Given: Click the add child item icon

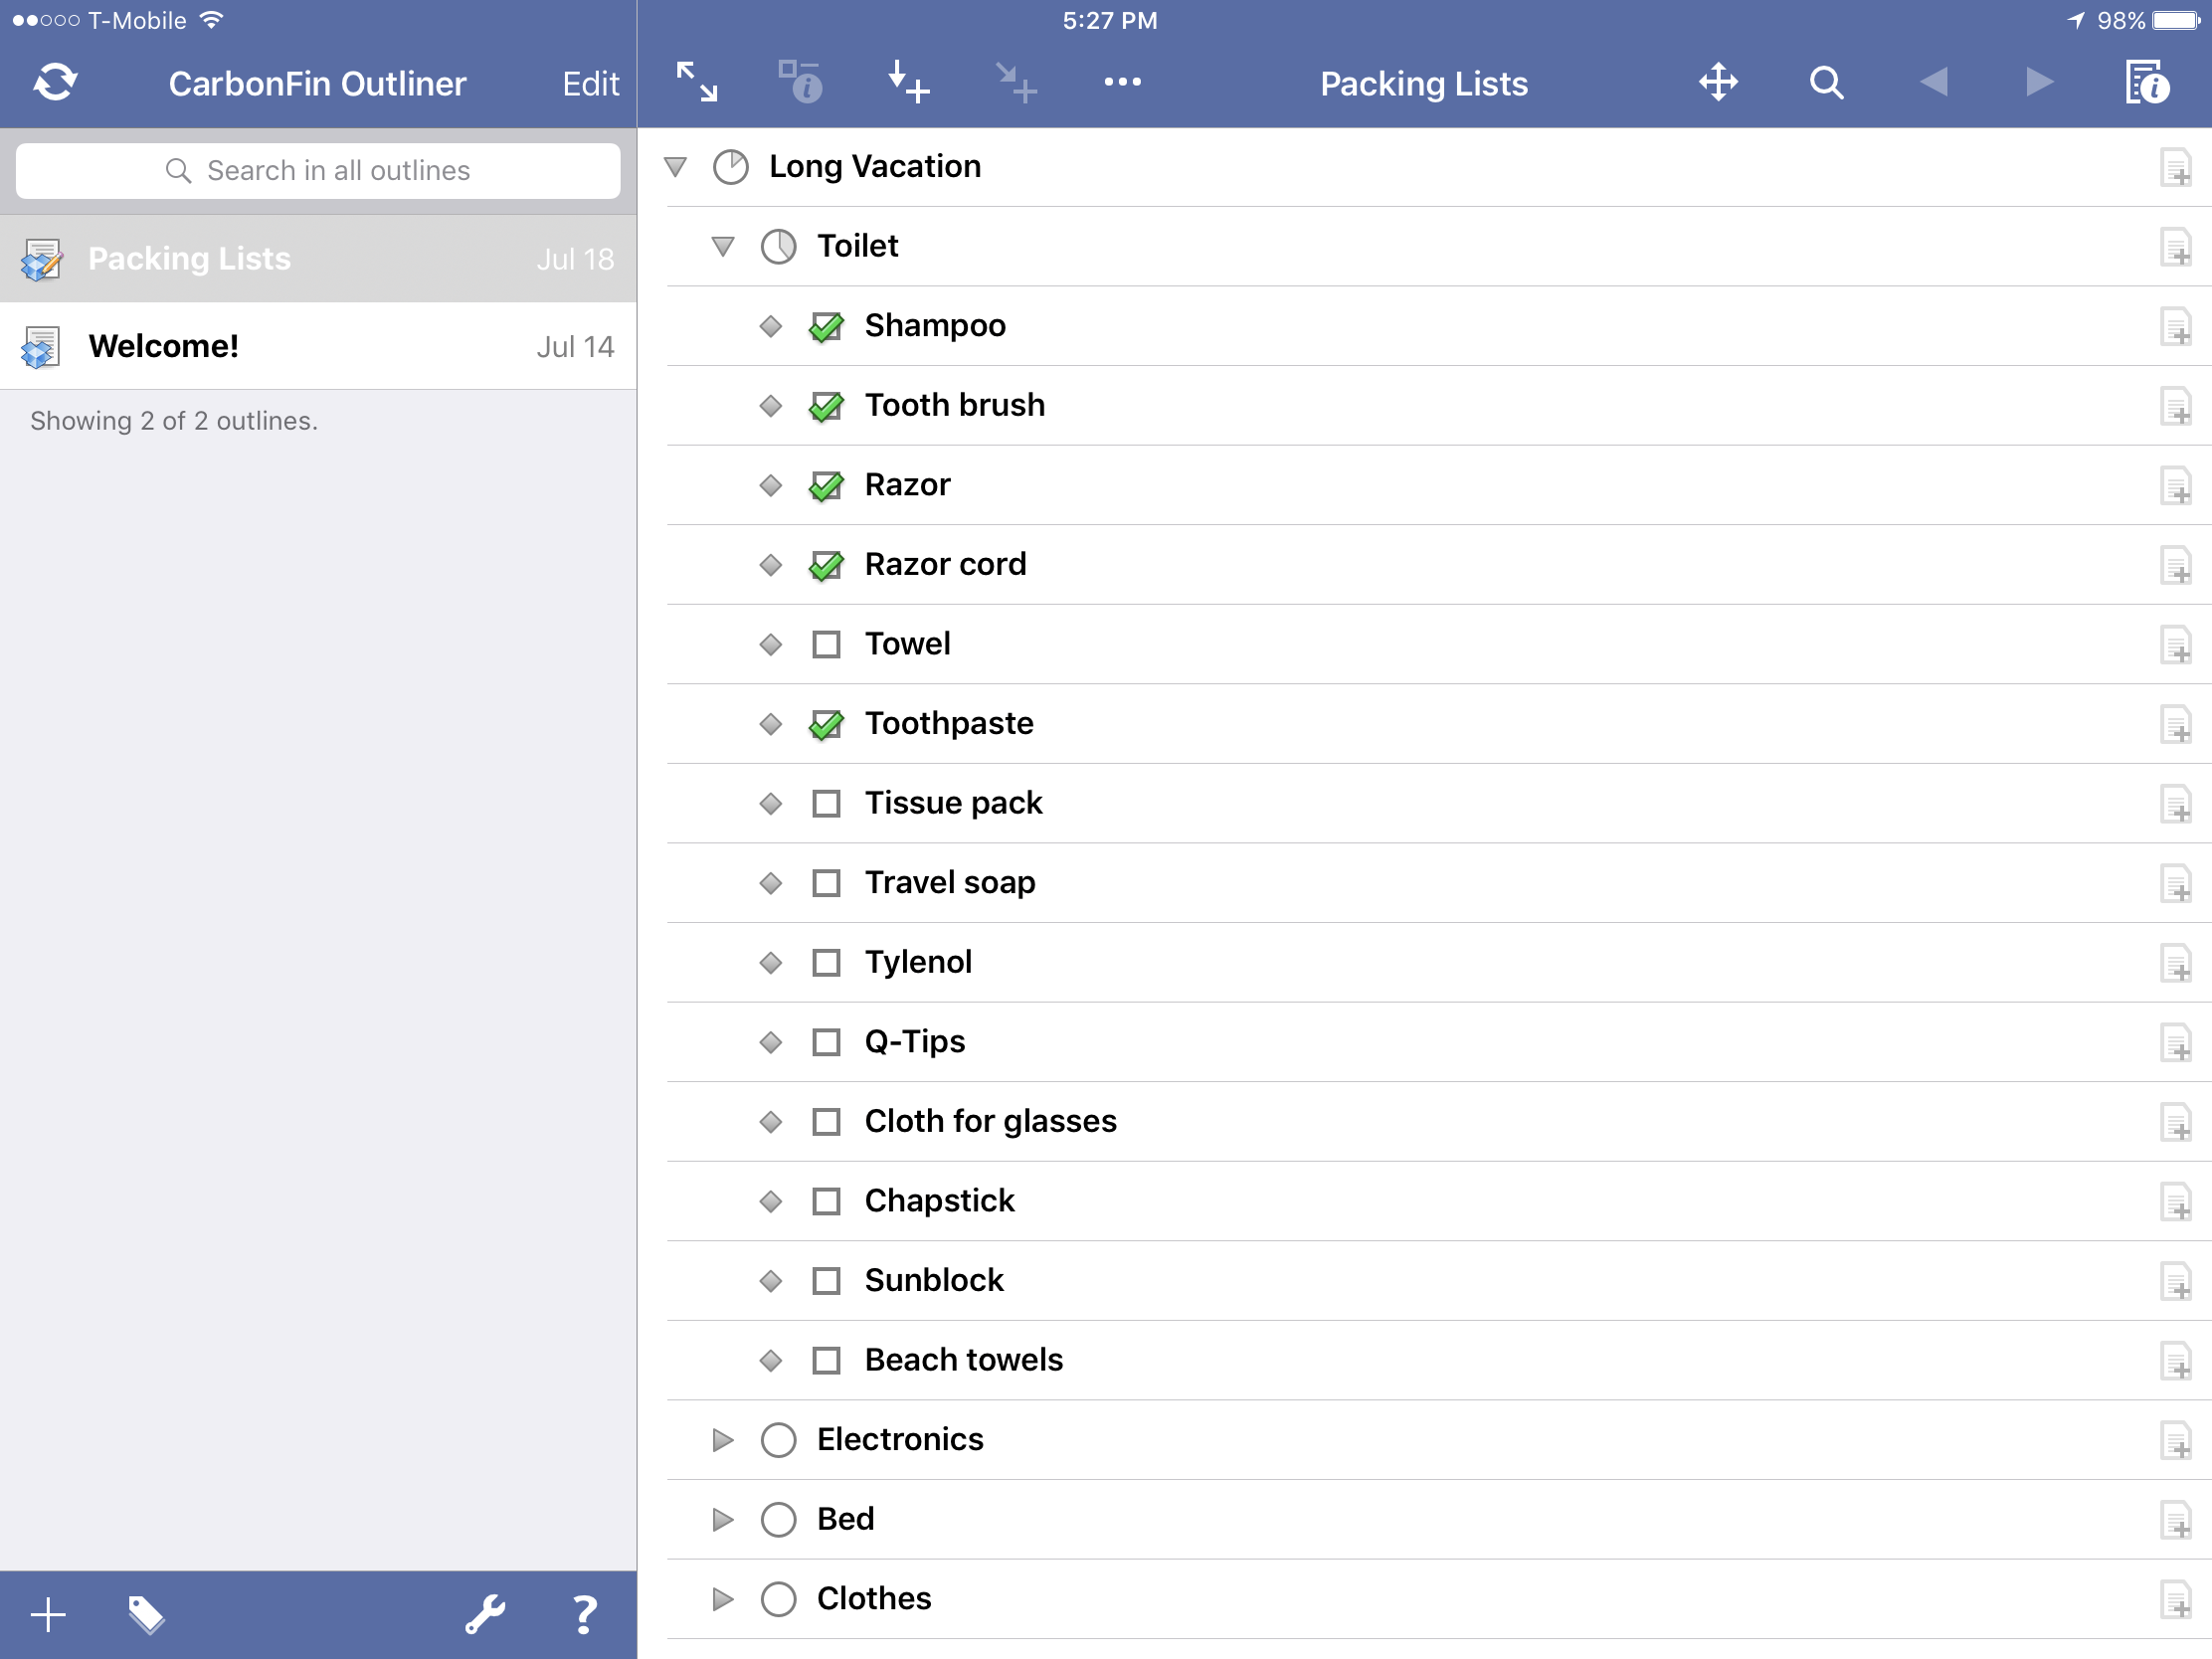Looking at the screenshot, I should click(x=1015, y=82).
